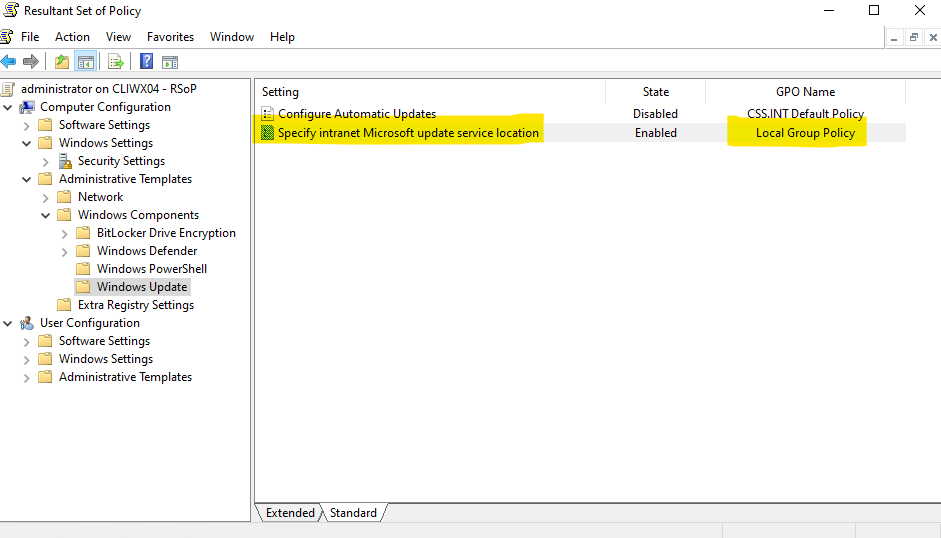Expand the Network node
The height and width of the screenshot is (538, 941).
46,198
